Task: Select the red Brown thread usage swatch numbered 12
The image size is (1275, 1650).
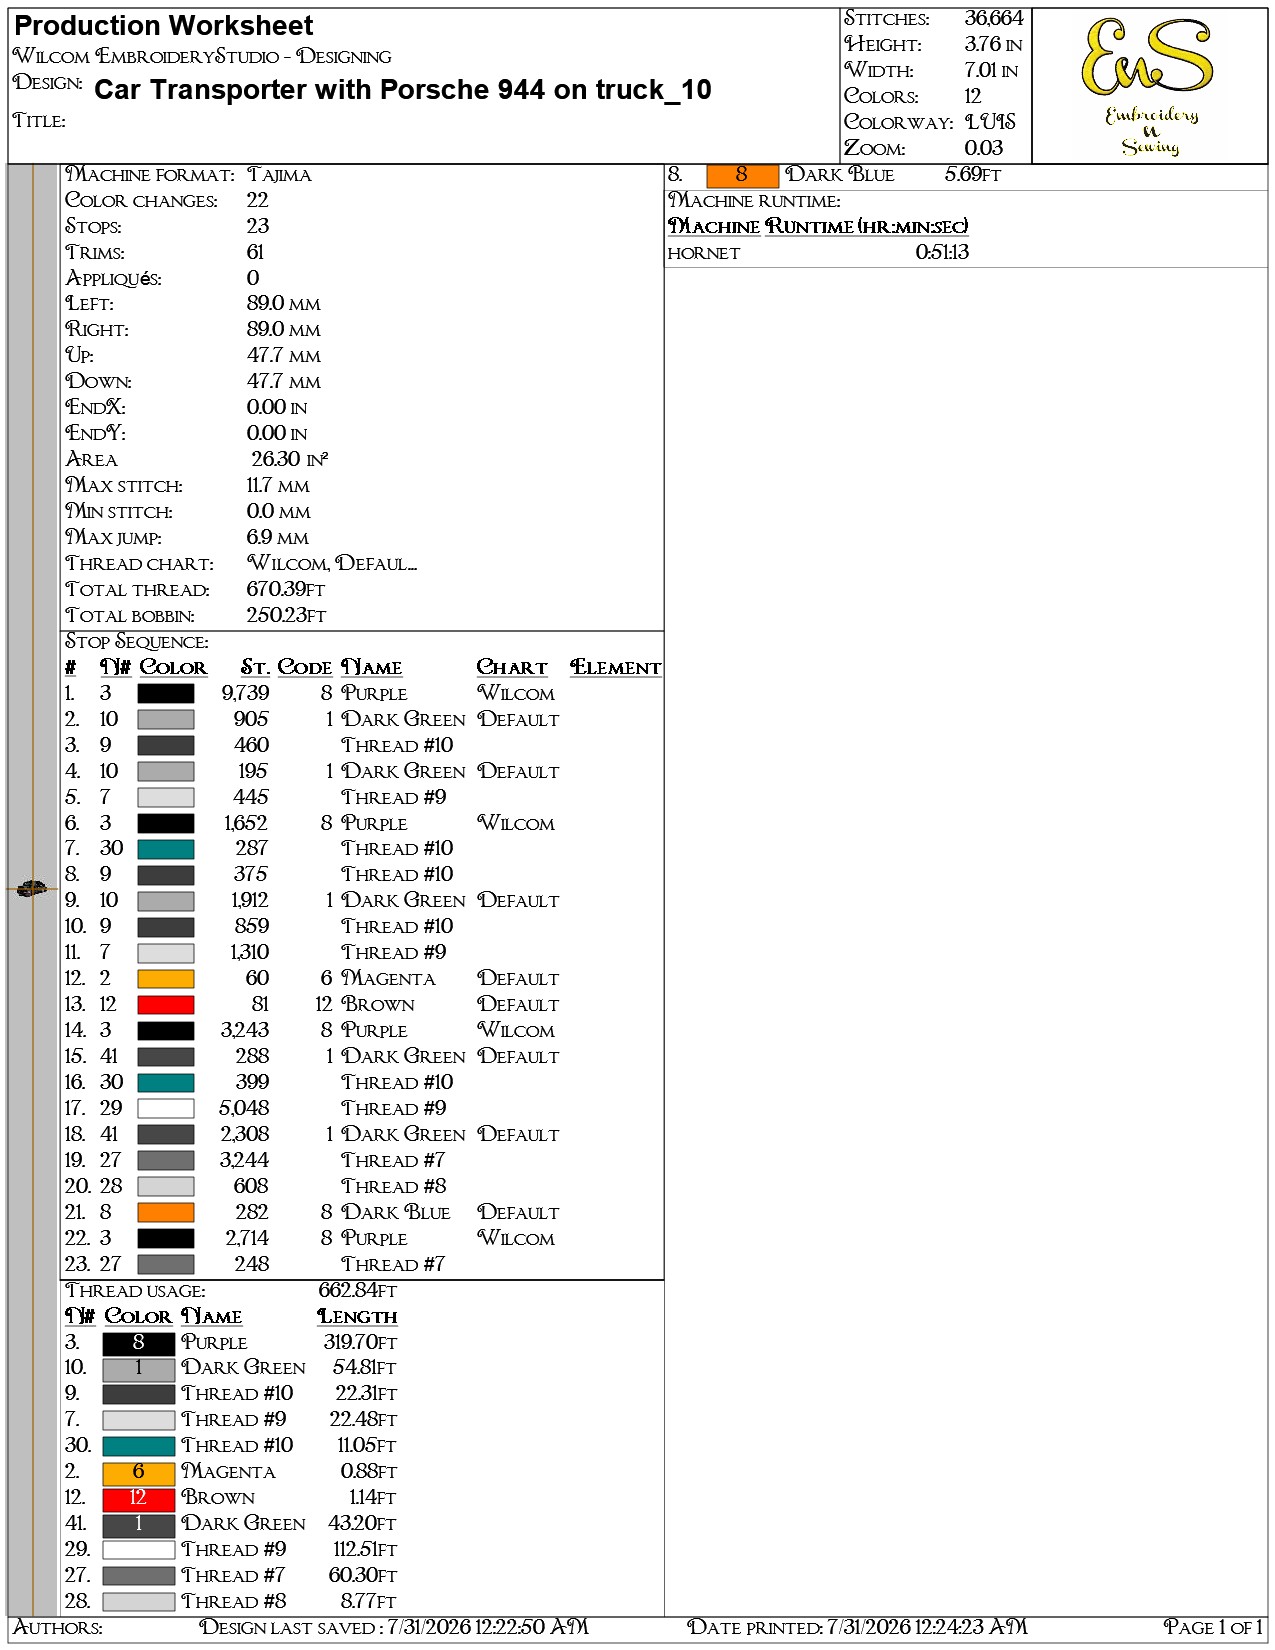Action: [x=139, y=1498]
